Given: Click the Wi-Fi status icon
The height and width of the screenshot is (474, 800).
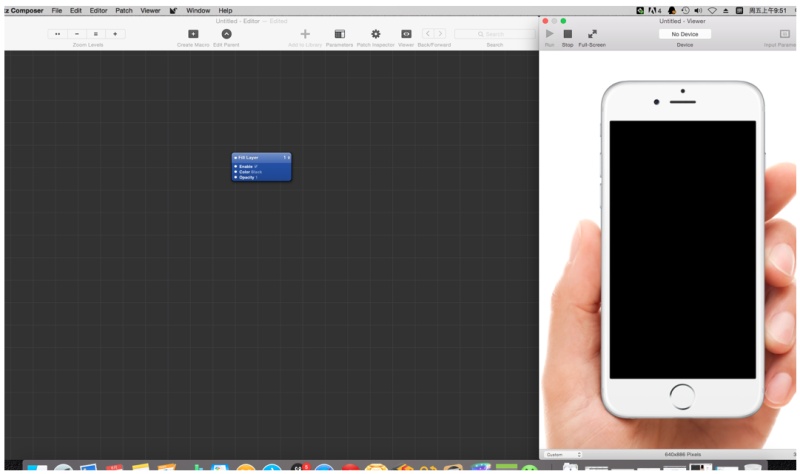Looking at the screenshot, I should (712, 10).
